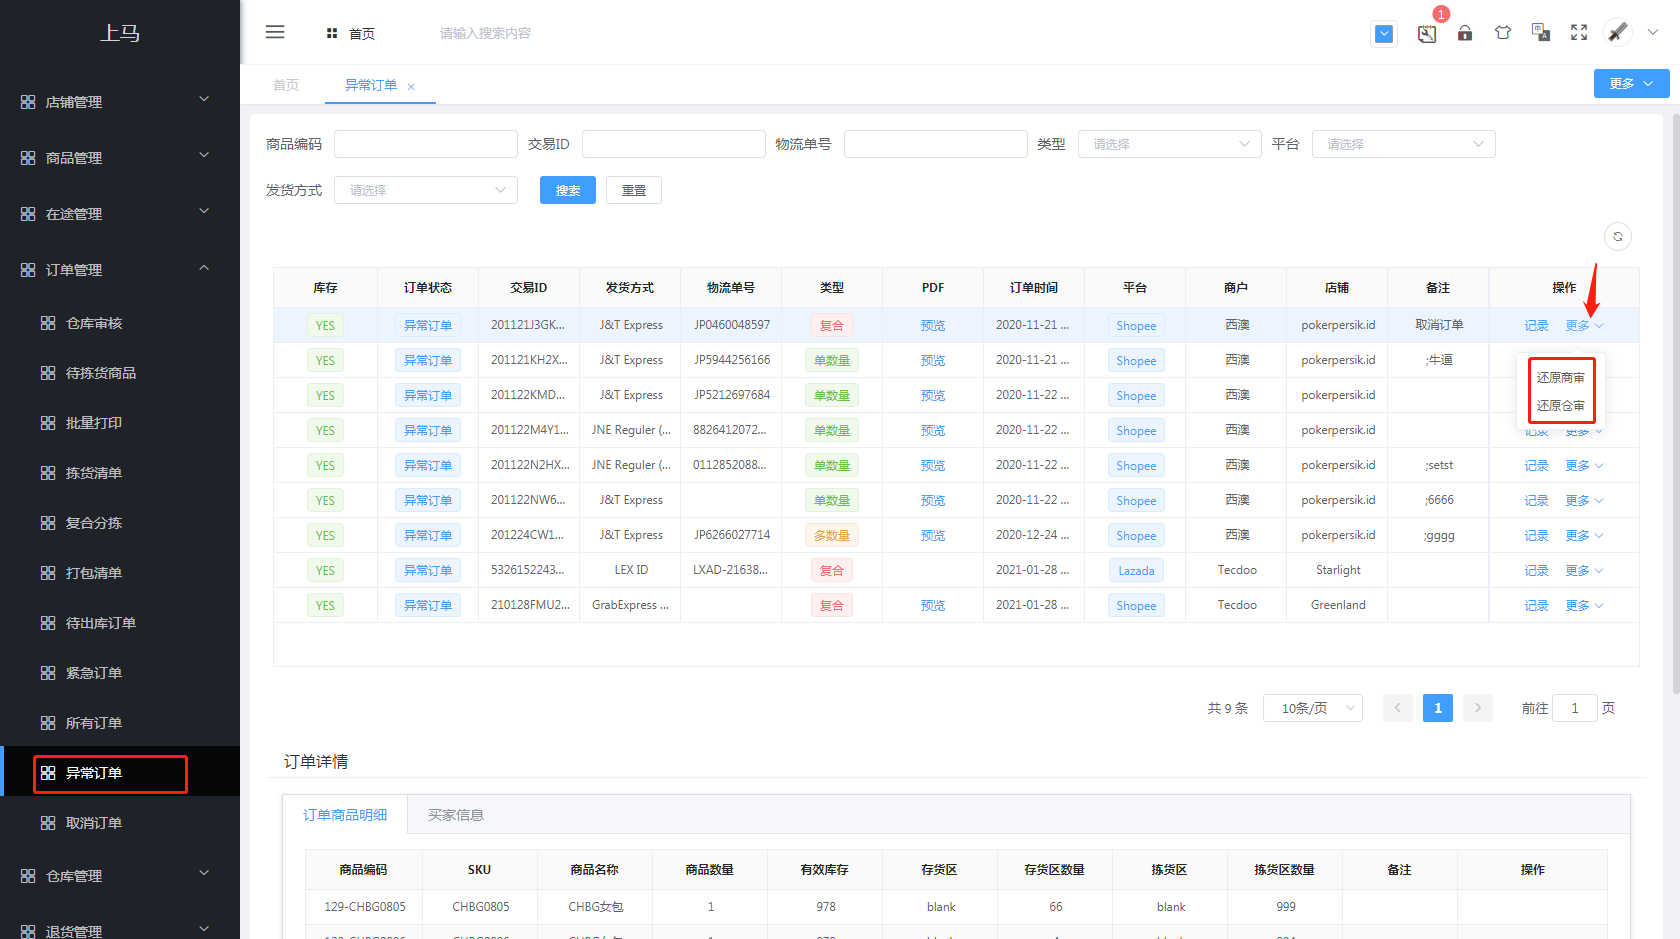Click page 1 pagination button
Image resolution: width=1680 pixels, height=939 pixels.
click(x=1438, y=708)
